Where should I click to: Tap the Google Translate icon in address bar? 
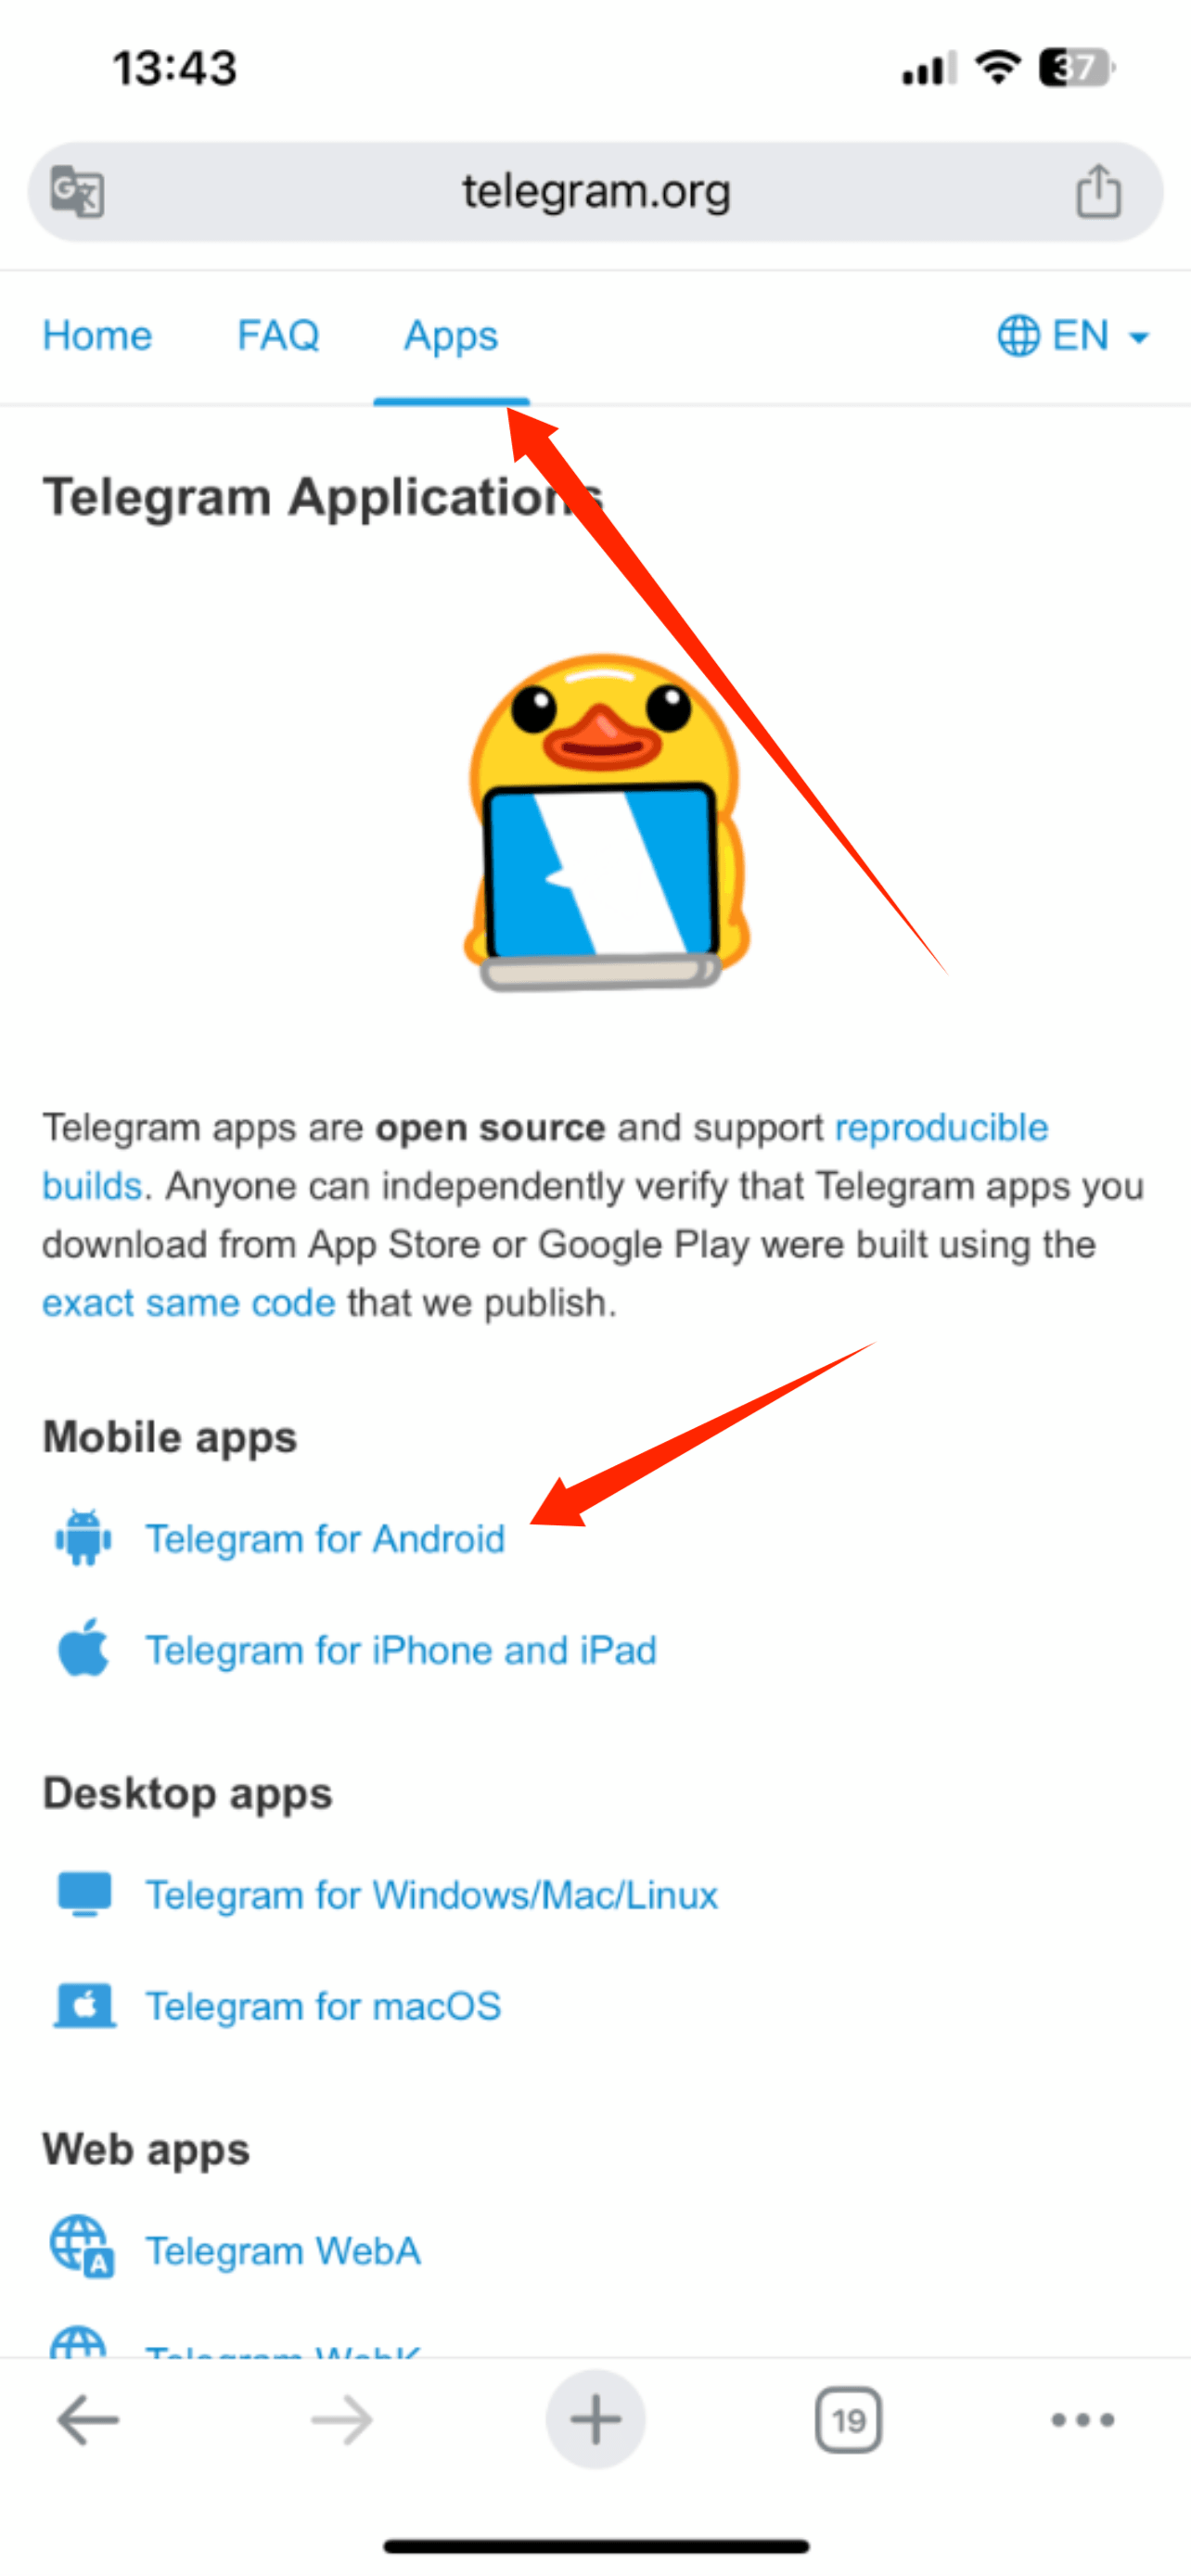pyautogui.click(x=77, y=191)
